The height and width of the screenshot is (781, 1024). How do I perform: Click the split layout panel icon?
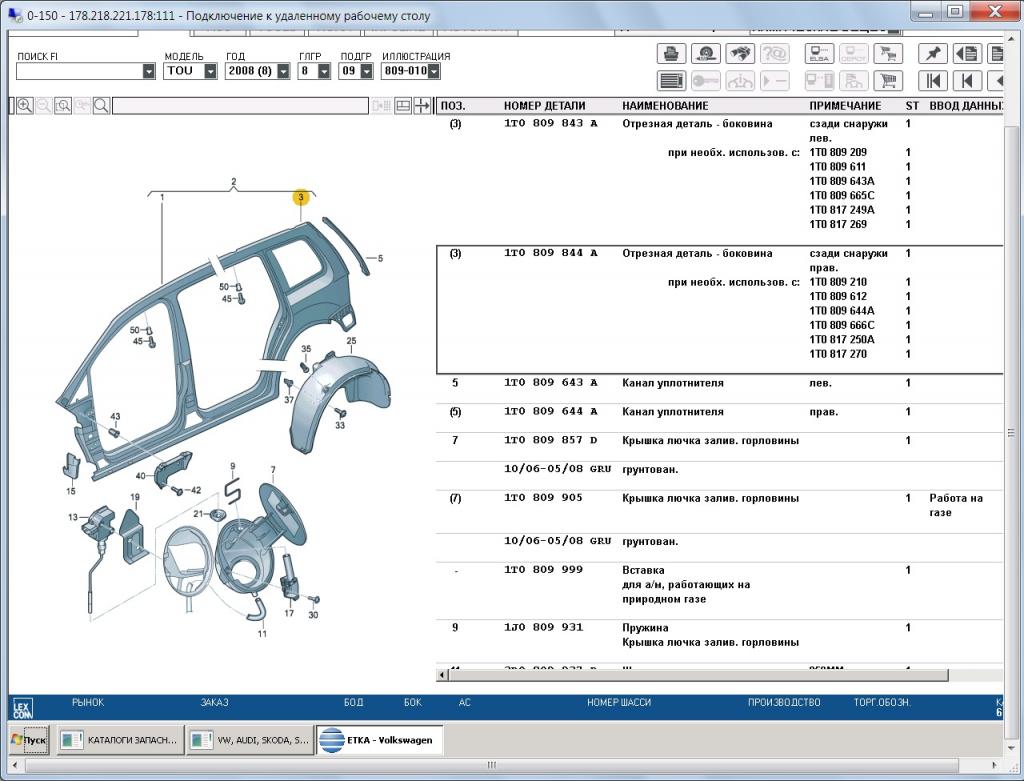pos(403,106)
